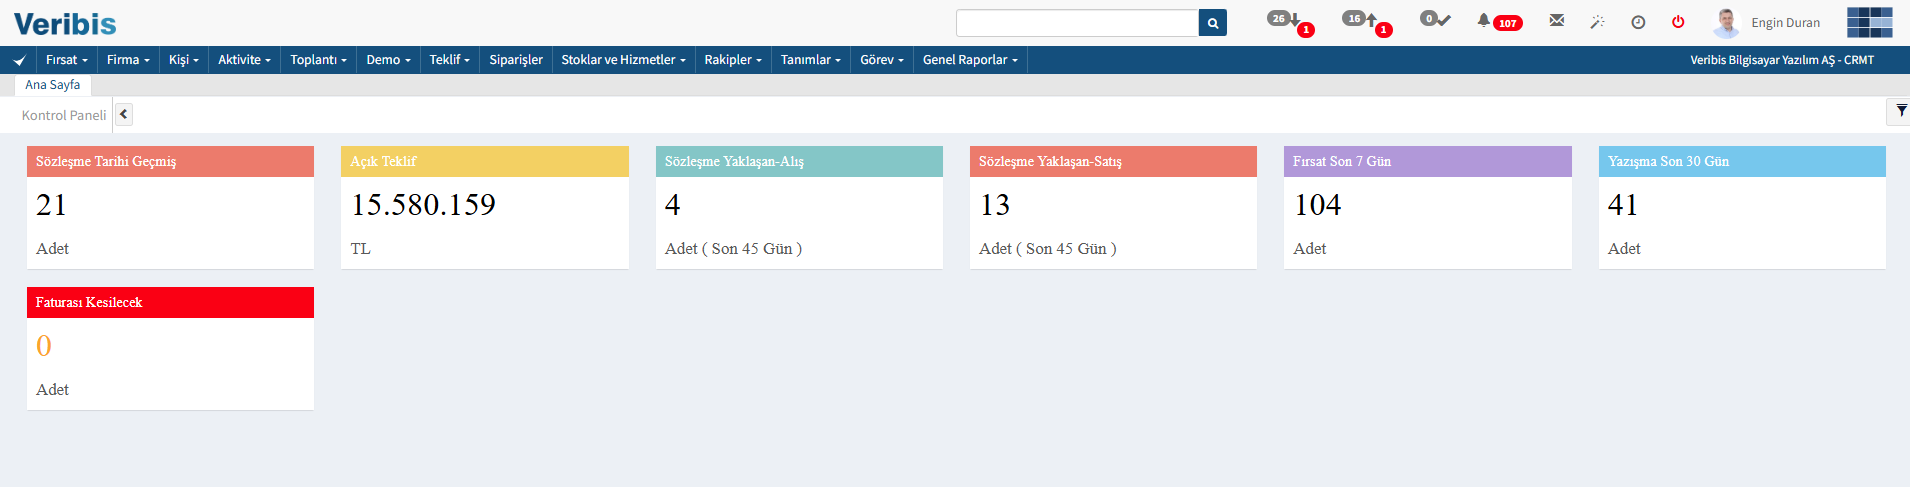Open the bell notifications icon
The height and width of the screenshot is (487, 1910).
pyautogui.click(x=1484, y=20)
